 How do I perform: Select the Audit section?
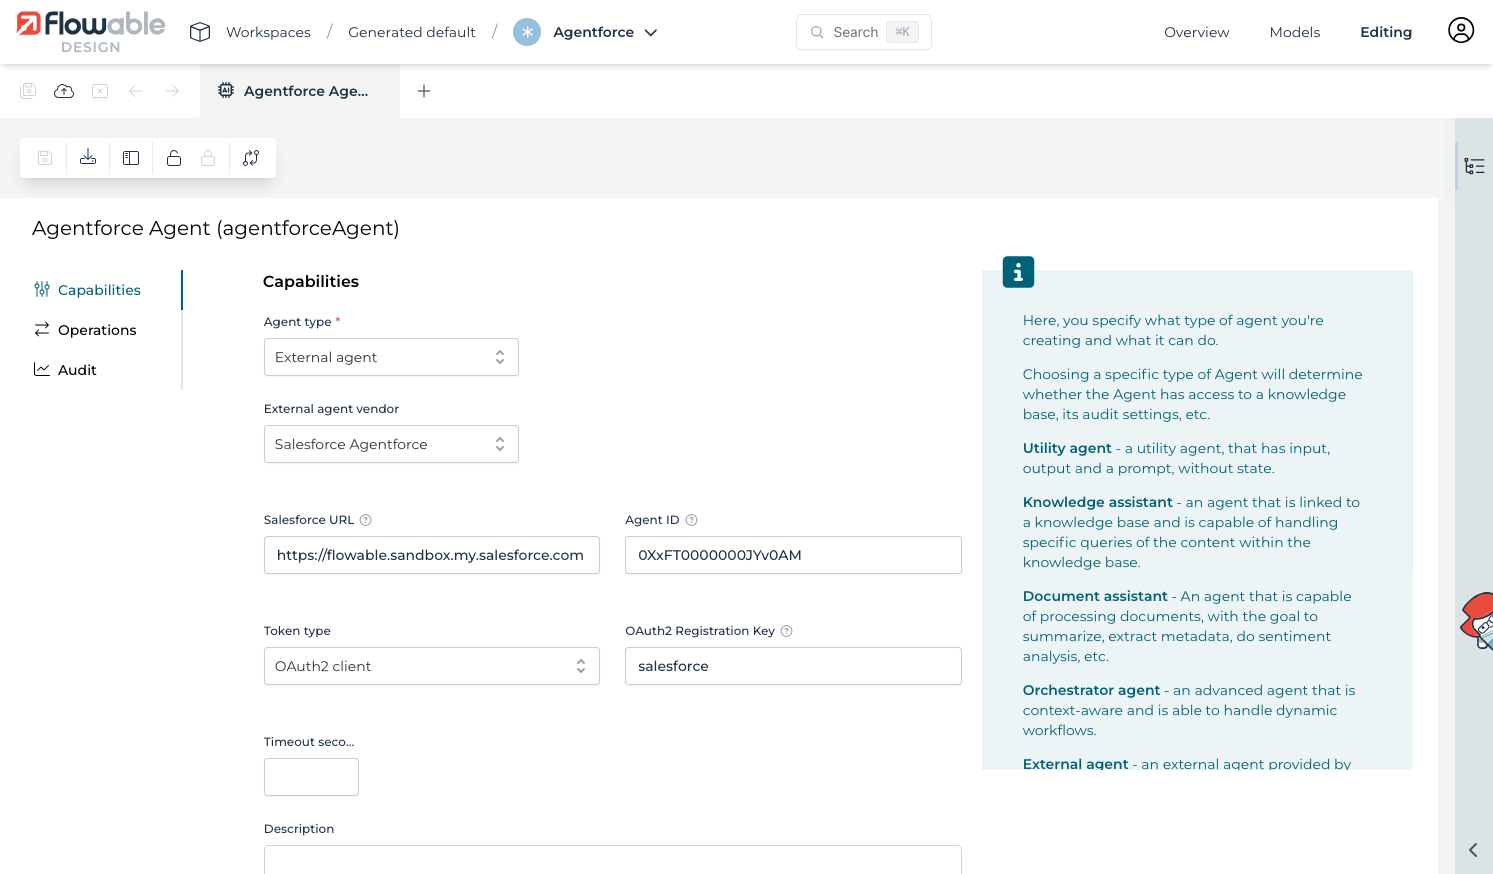77,370
